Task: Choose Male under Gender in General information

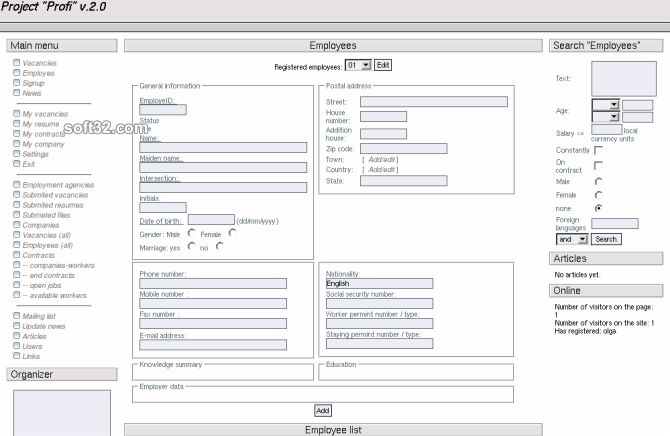Action: (x=191, y=233)
